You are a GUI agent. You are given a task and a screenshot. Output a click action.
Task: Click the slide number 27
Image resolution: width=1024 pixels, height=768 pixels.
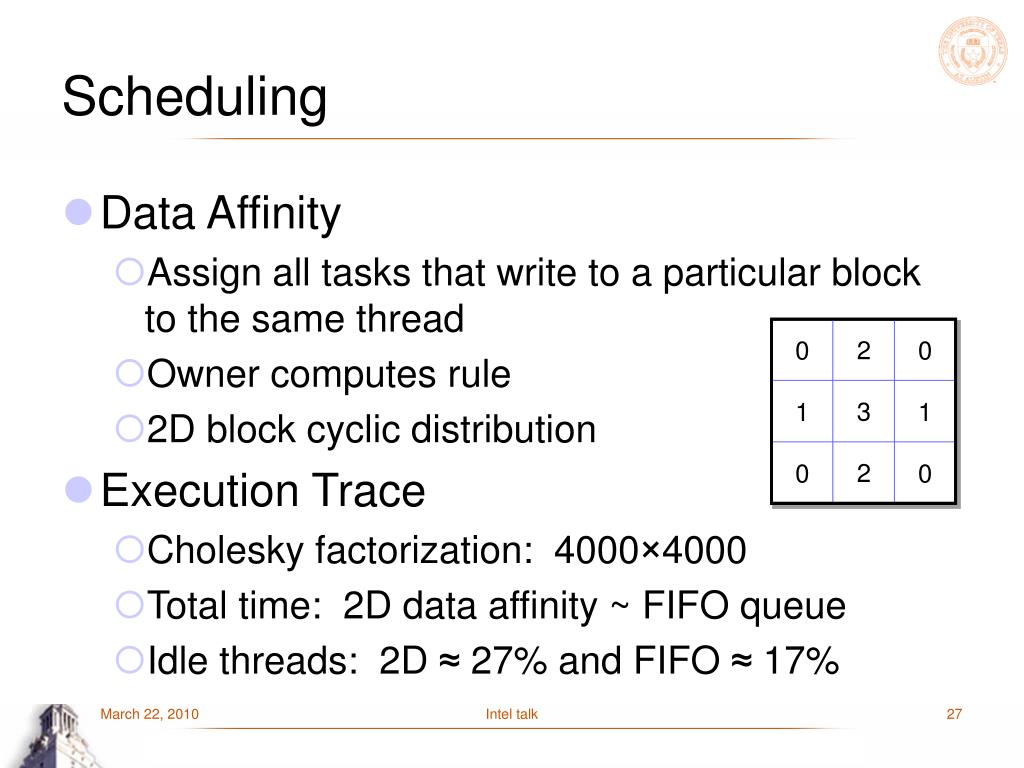pyautogui.click(x=954, y=714)
